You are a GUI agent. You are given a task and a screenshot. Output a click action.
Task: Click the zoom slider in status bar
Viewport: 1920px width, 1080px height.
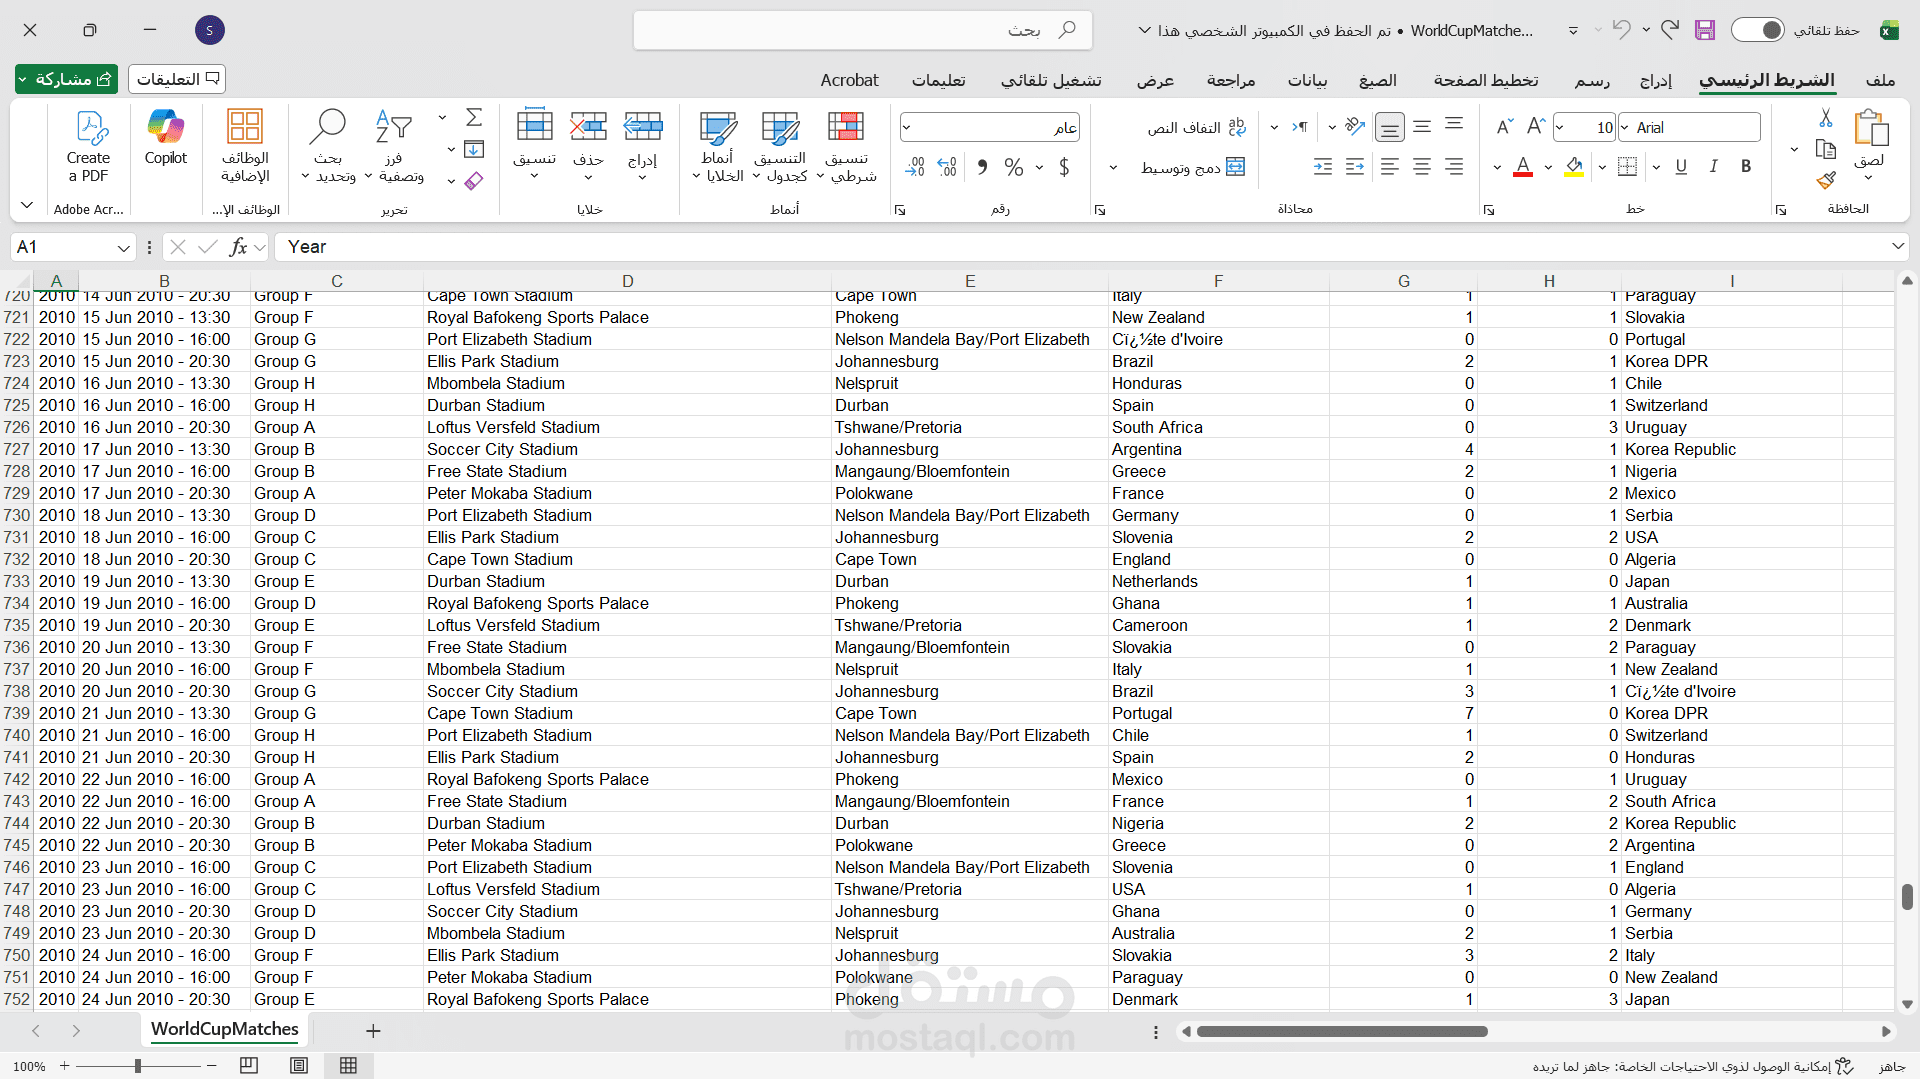[138, 1066]
